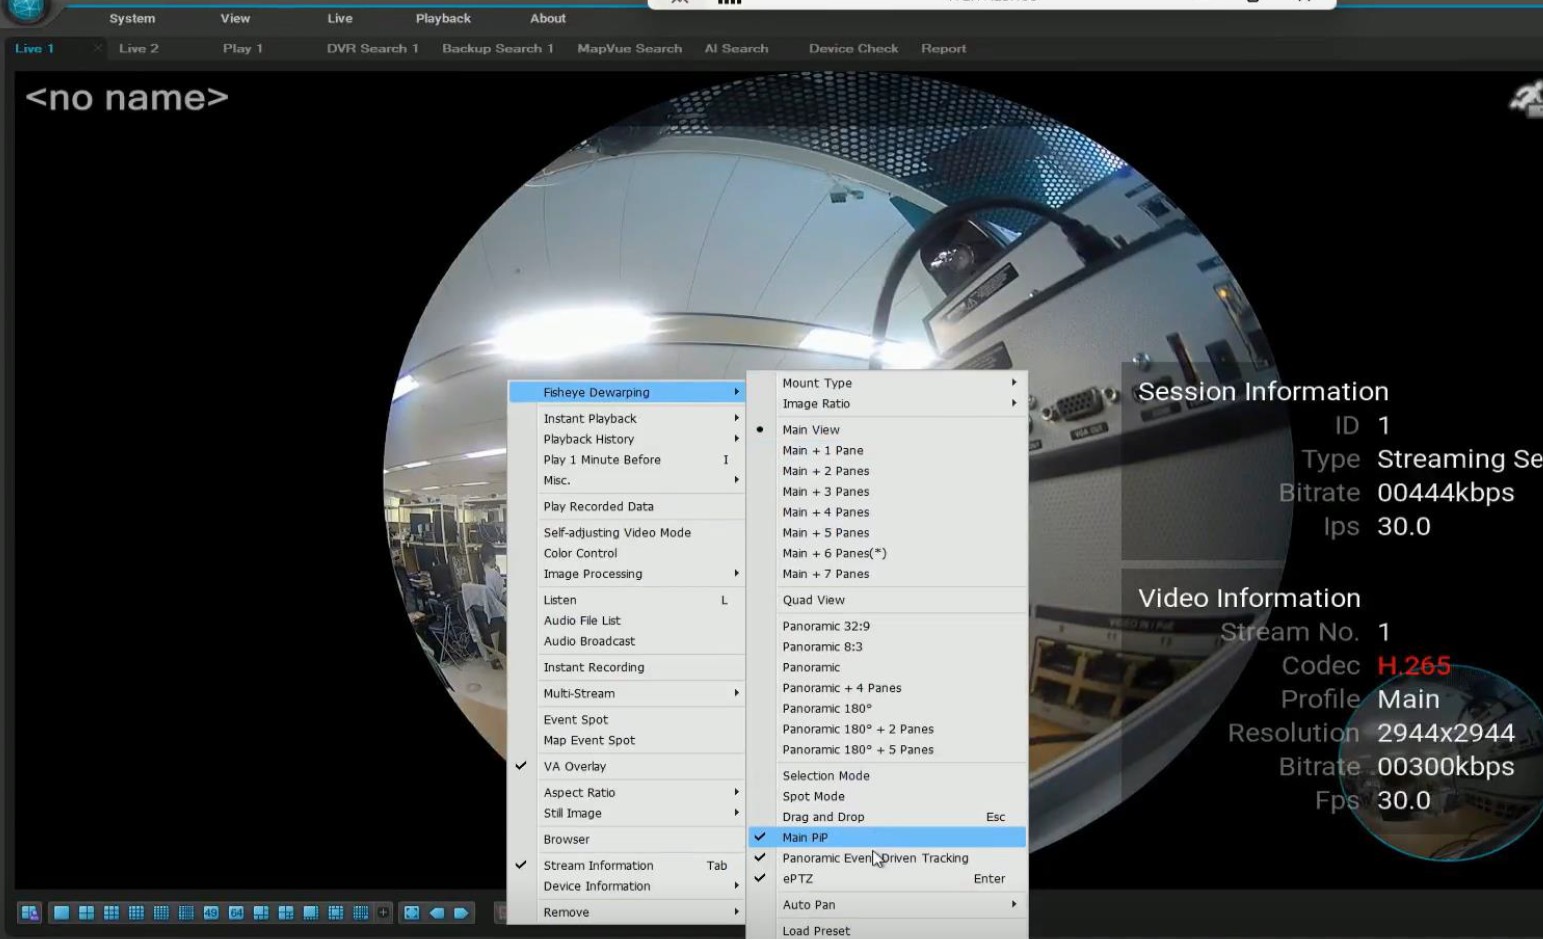The width and height of the screenshot is (1543, 940).
Task: Select the single-screen 1x1 layout icon
Action: [x=61, y=913]
